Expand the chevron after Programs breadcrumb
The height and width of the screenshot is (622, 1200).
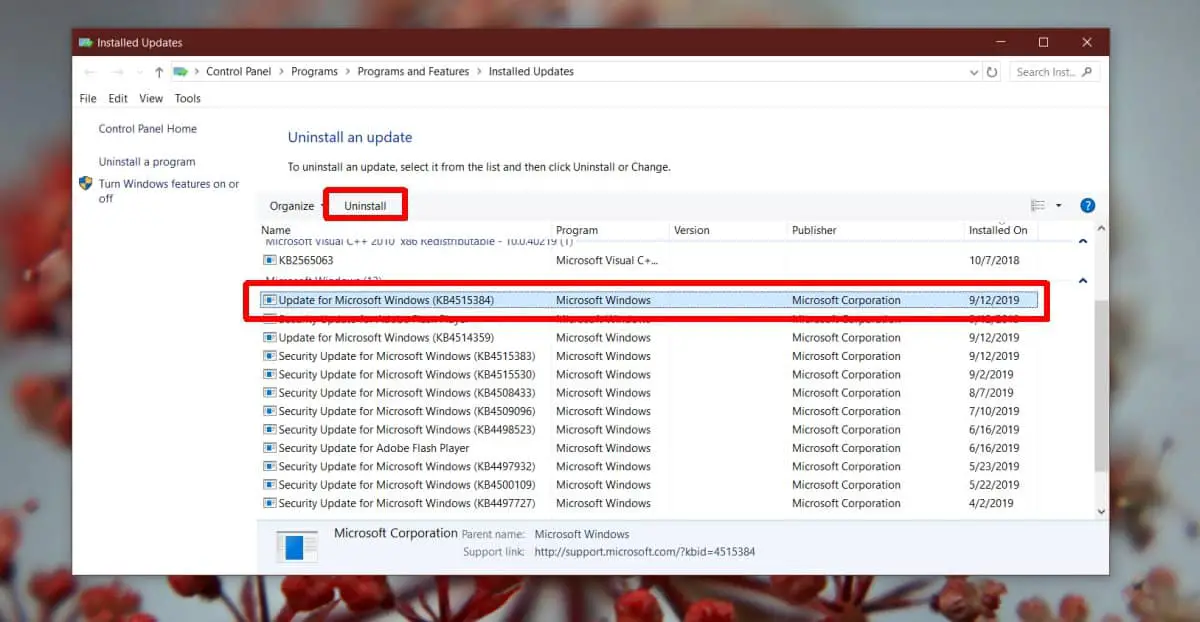click(x=348, y=72)
